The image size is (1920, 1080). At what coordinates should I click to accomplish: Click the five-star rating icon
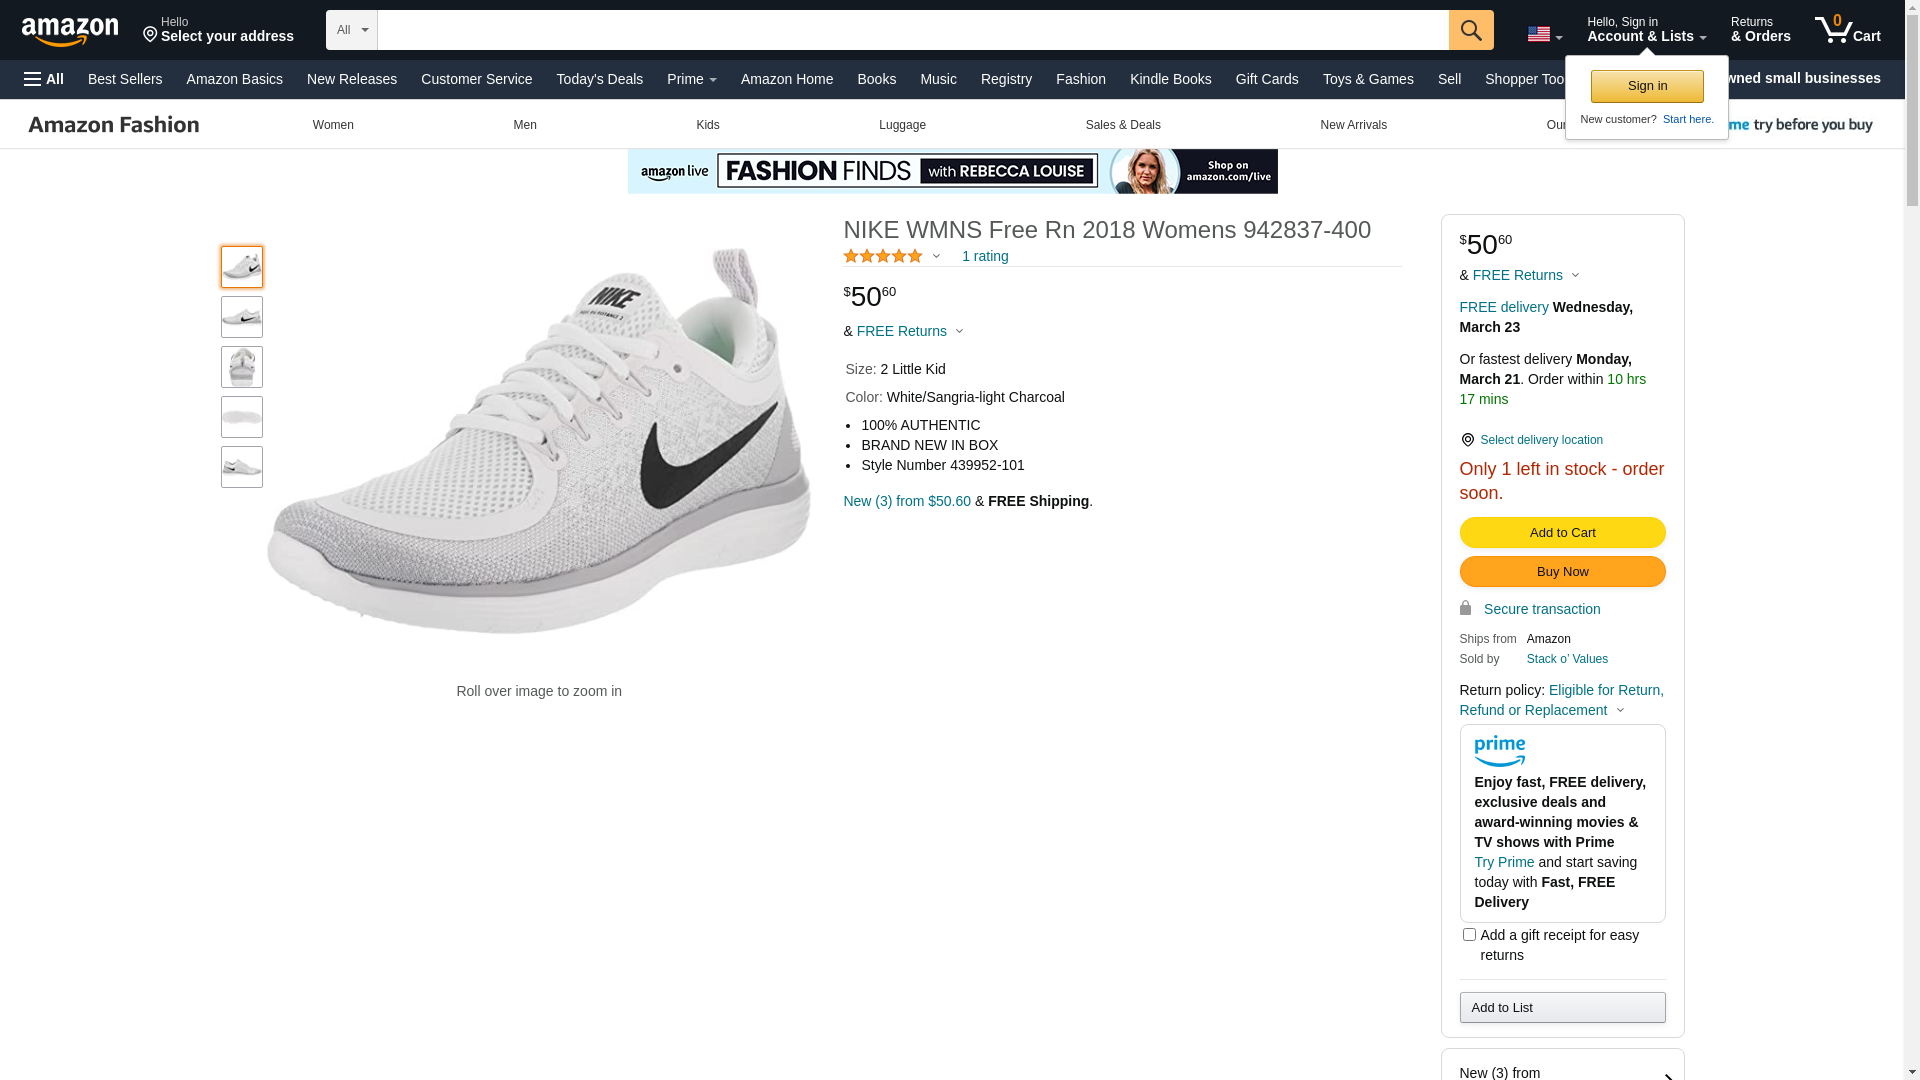pos(882,257)
